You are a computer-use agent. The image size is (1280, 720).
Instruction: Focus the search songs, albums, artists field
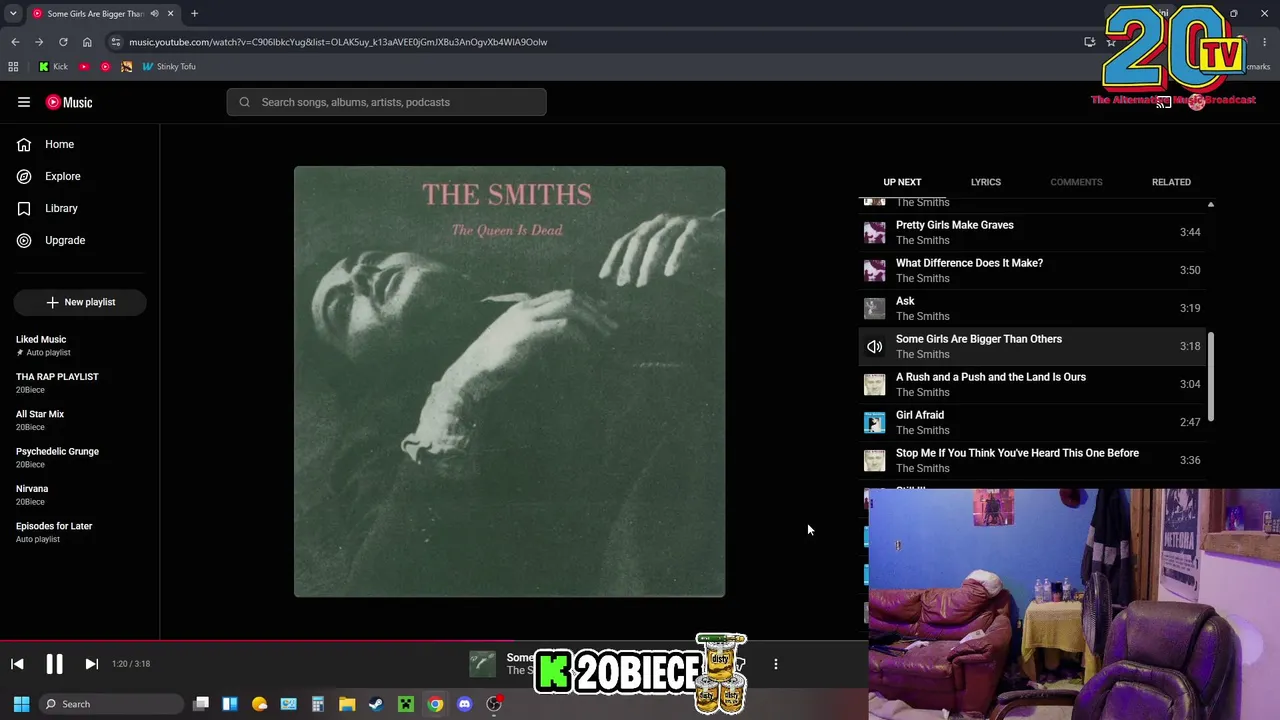[386, 102]
